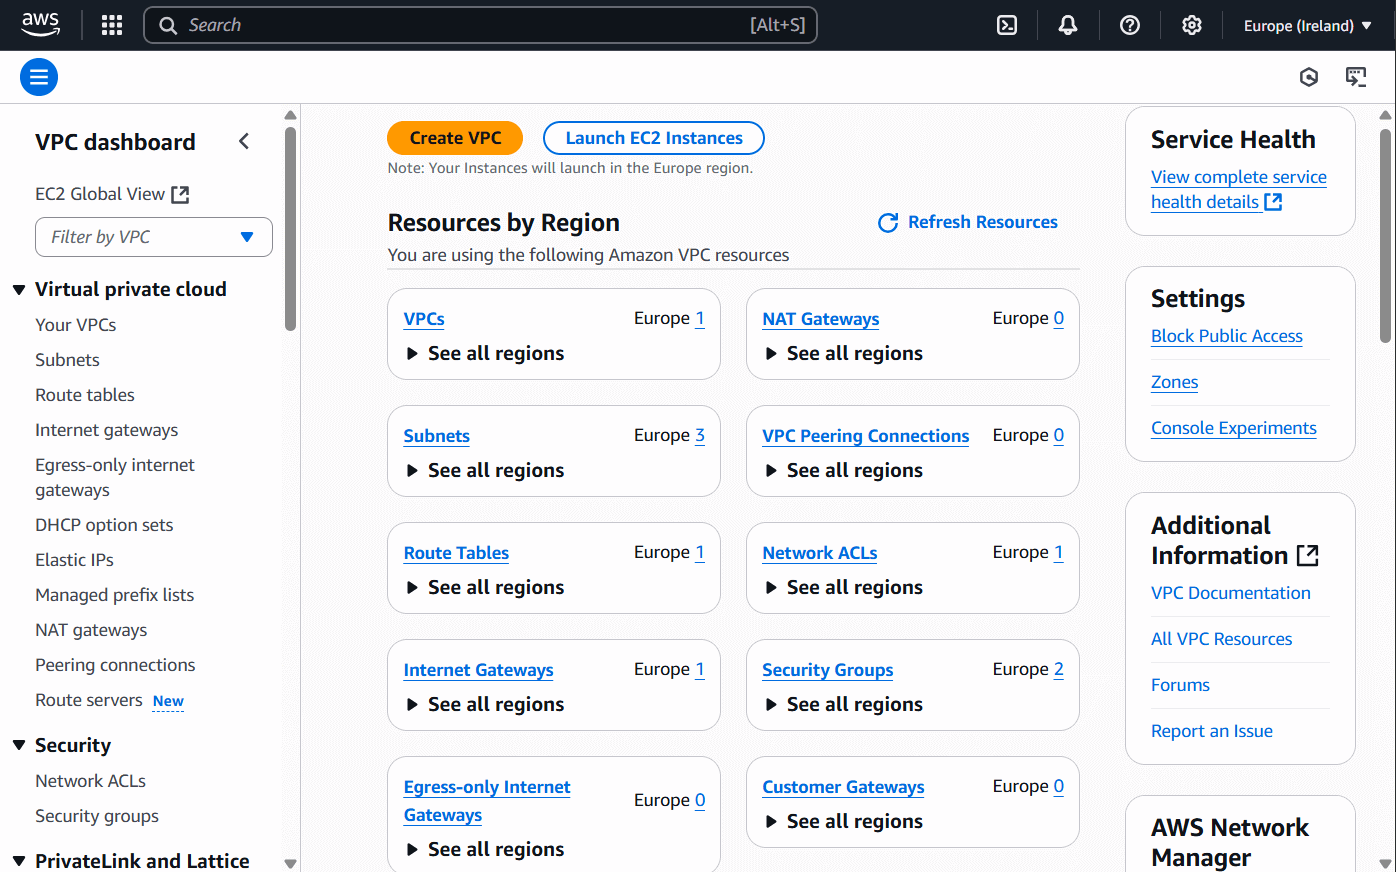Open Managed prefix lists in sidebar
1396x872 pixels.
click(x=115, y=595)
